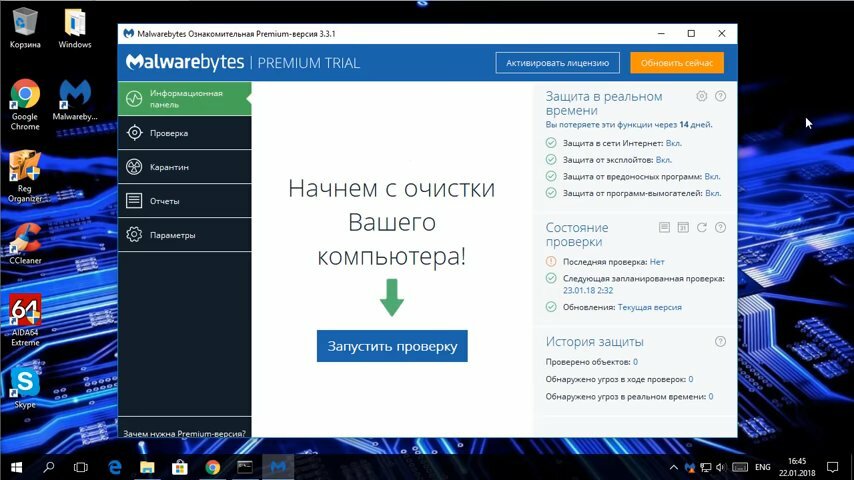This screenshot has height=480, width=854.
Task: Click the settings gear icon in sidebar
Action: (134, 234)
